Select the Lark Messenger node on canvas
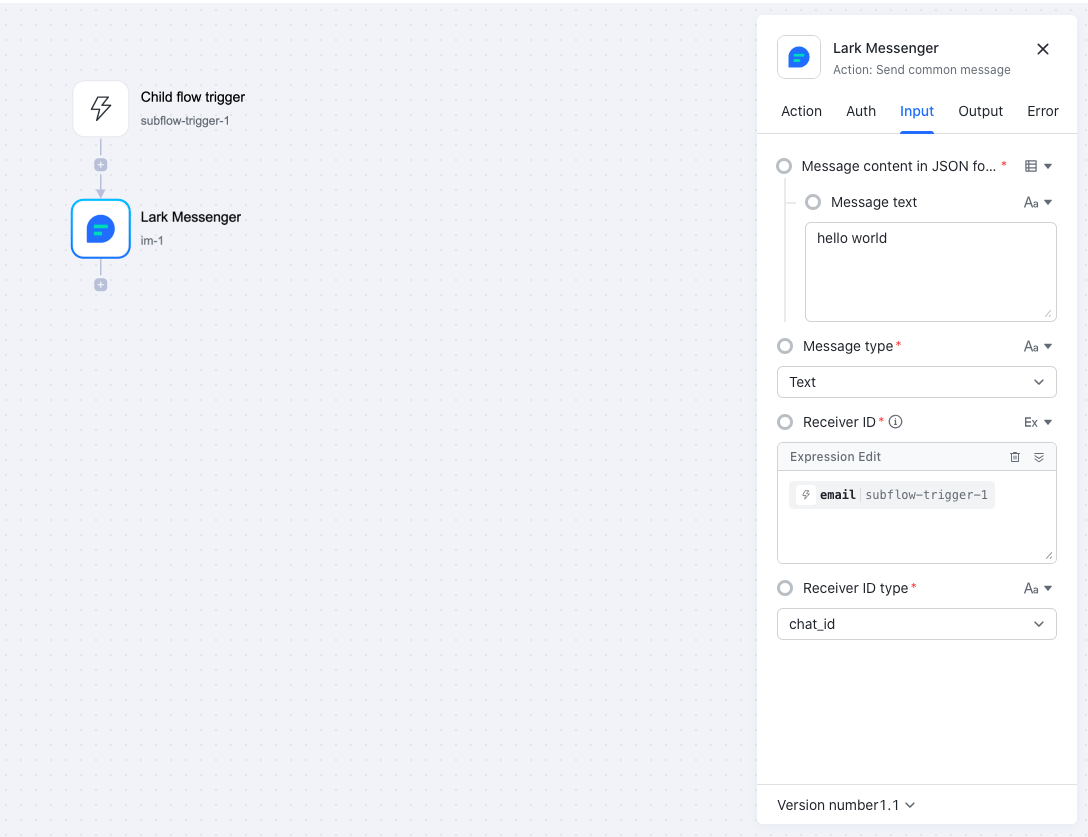The image size is (1088, 837). (101, 229)
